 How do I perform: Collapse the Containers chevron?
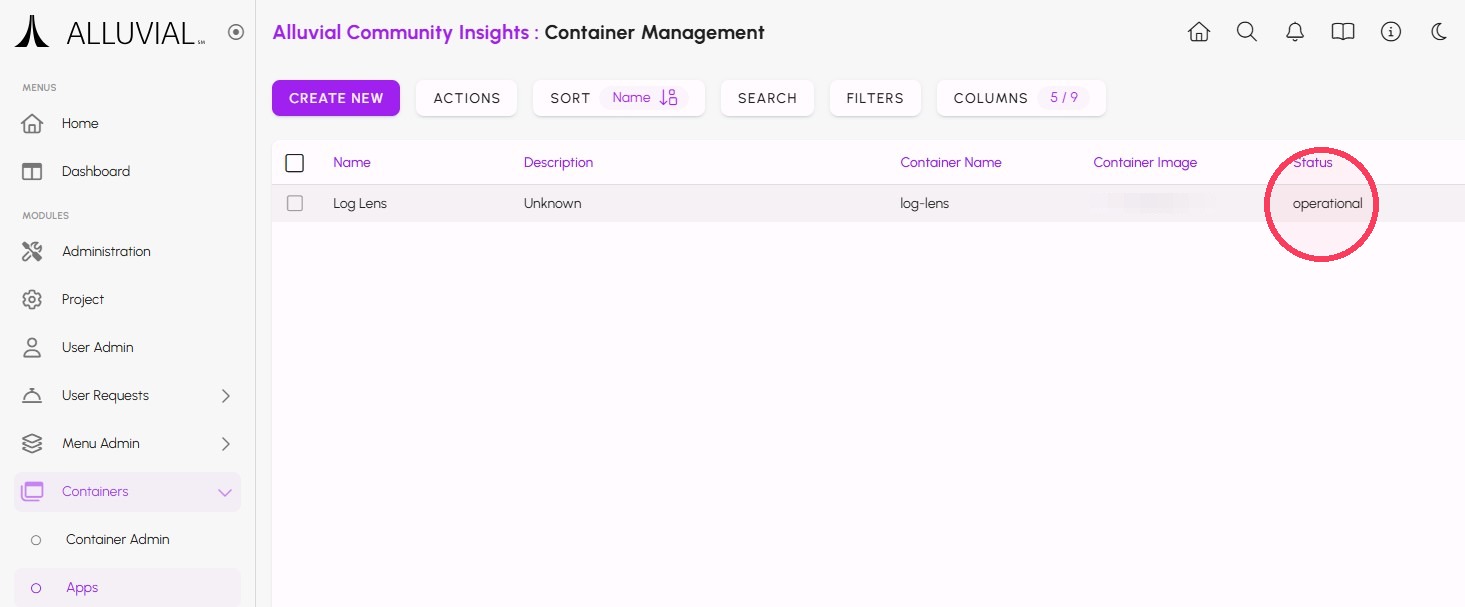click(x=225, y=492)
